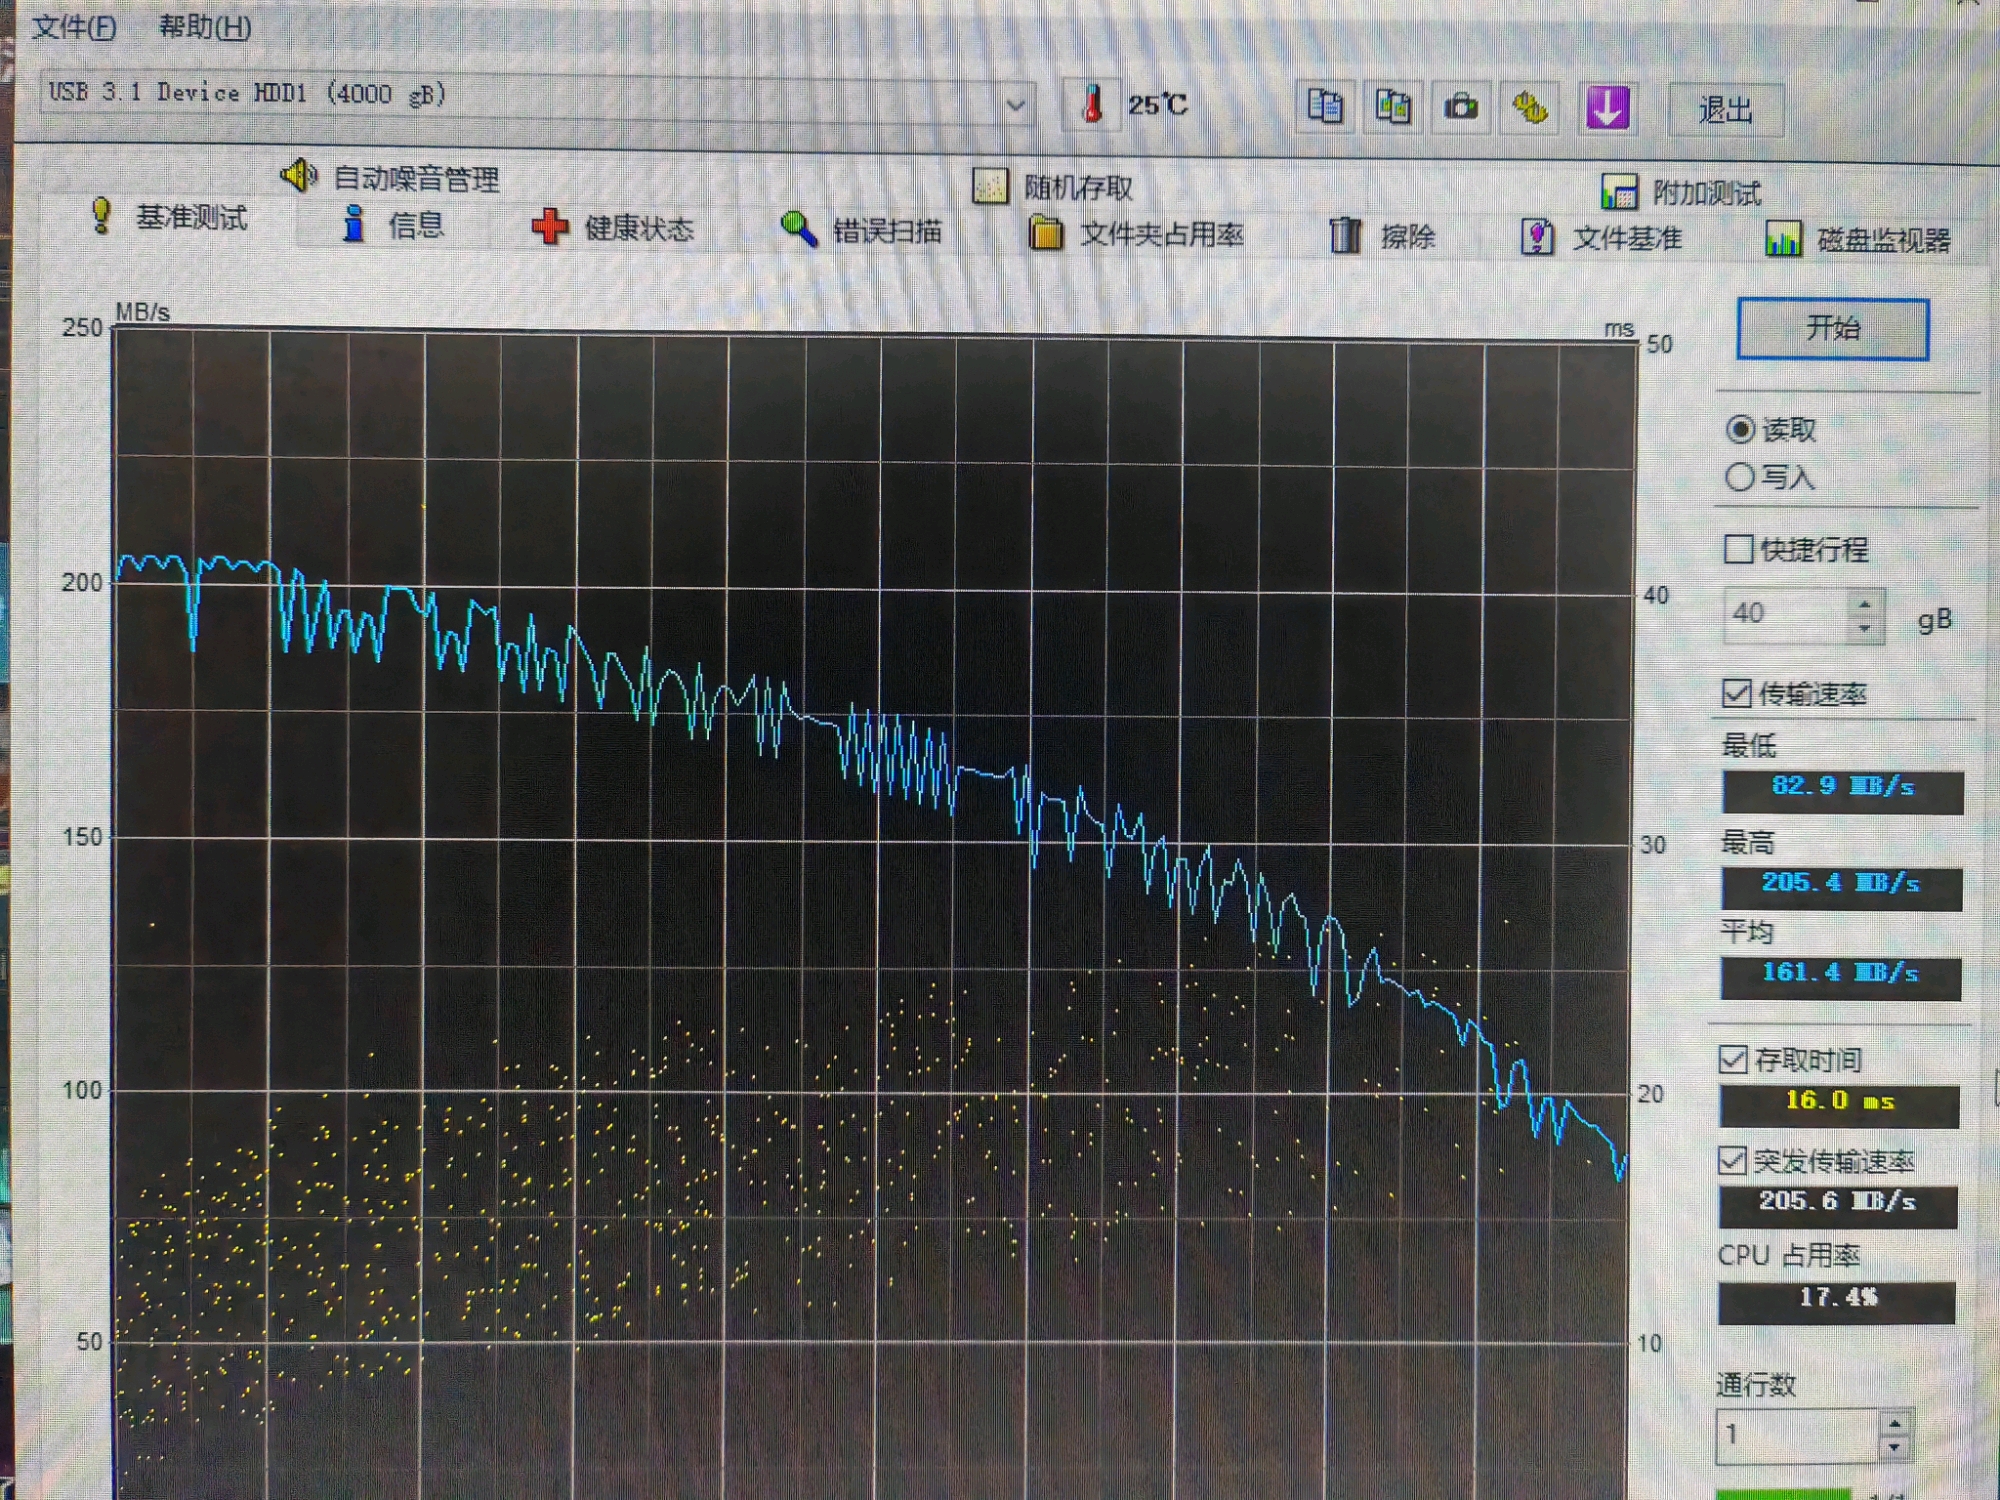Image resolution: width=2000 pixels, height=1500 pixels.
Task: Toggle the 存取时间 checkbox
Action: (1733, 1059)
